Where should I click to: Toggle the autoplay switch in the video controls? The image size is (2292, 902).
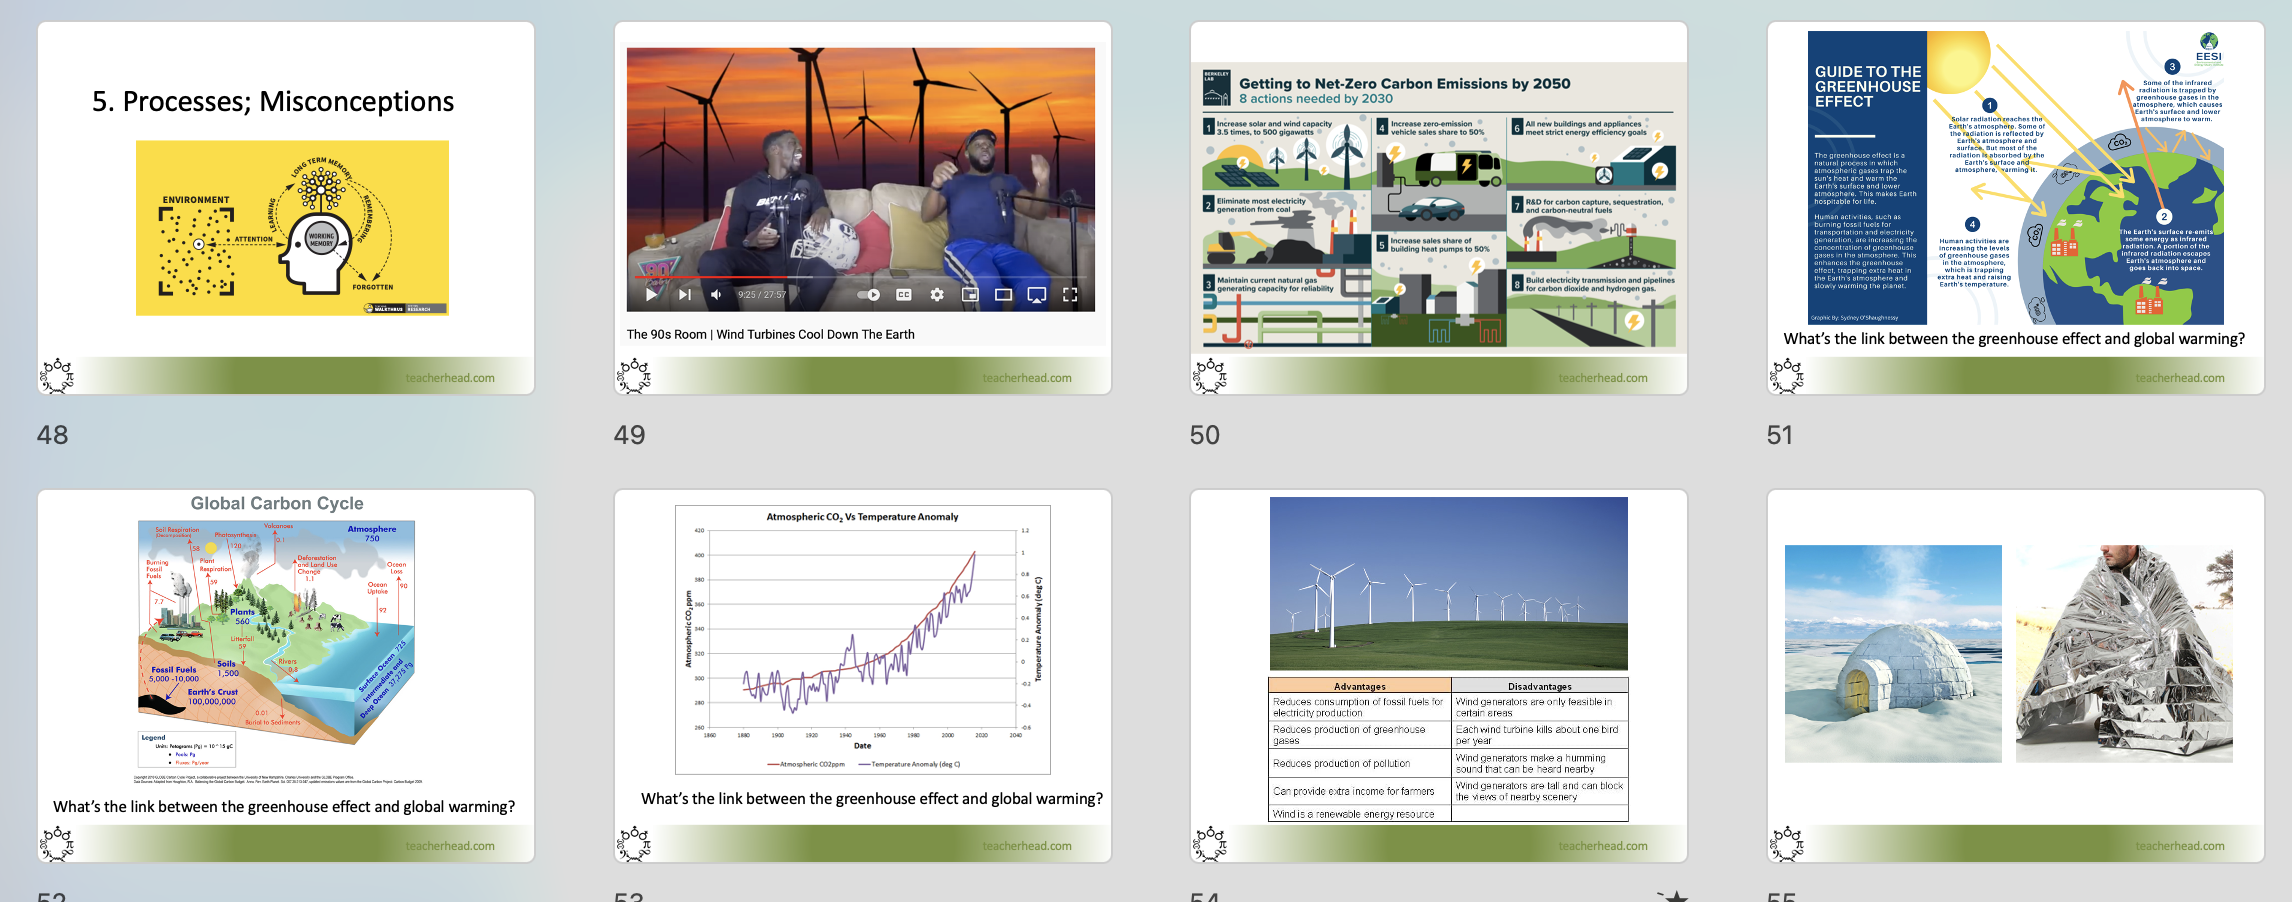point(869,295)
